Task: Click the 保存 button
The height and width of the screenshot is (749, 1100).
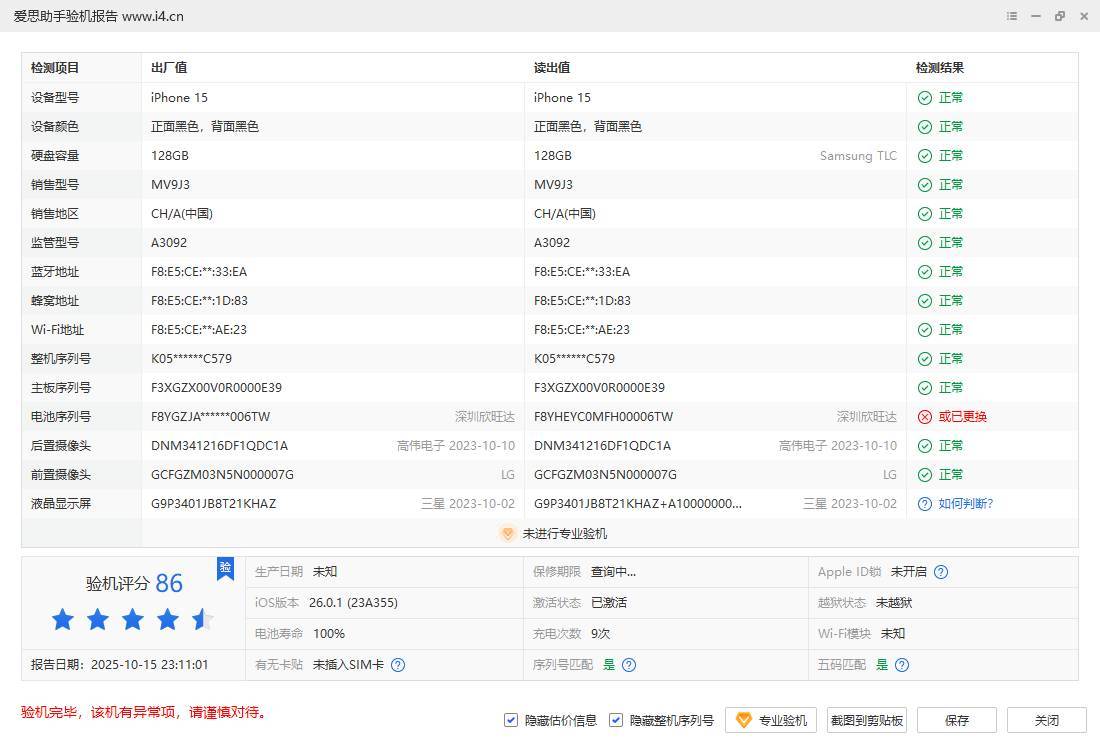Action: coord(957,720)
